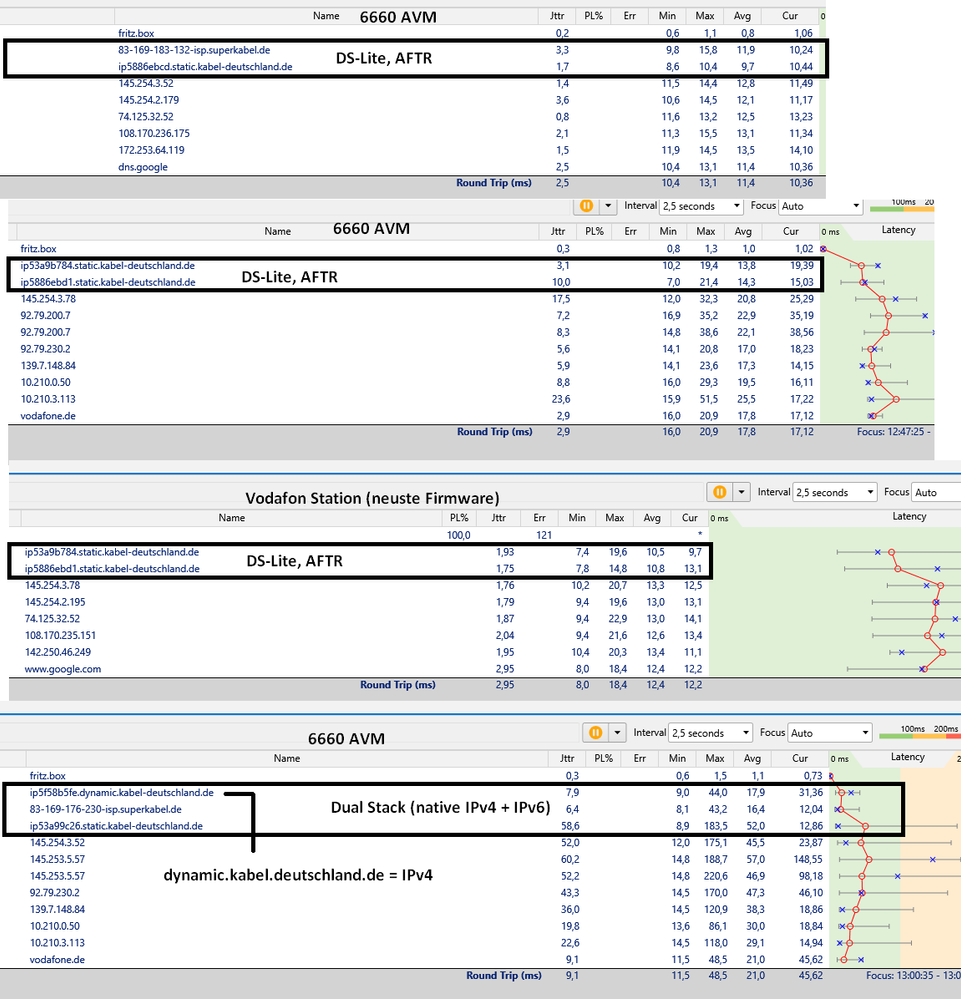This screenshot has width=961, height=999.
Task: Click latency color scale in Dual Stack panel
Action: (920, 736)
